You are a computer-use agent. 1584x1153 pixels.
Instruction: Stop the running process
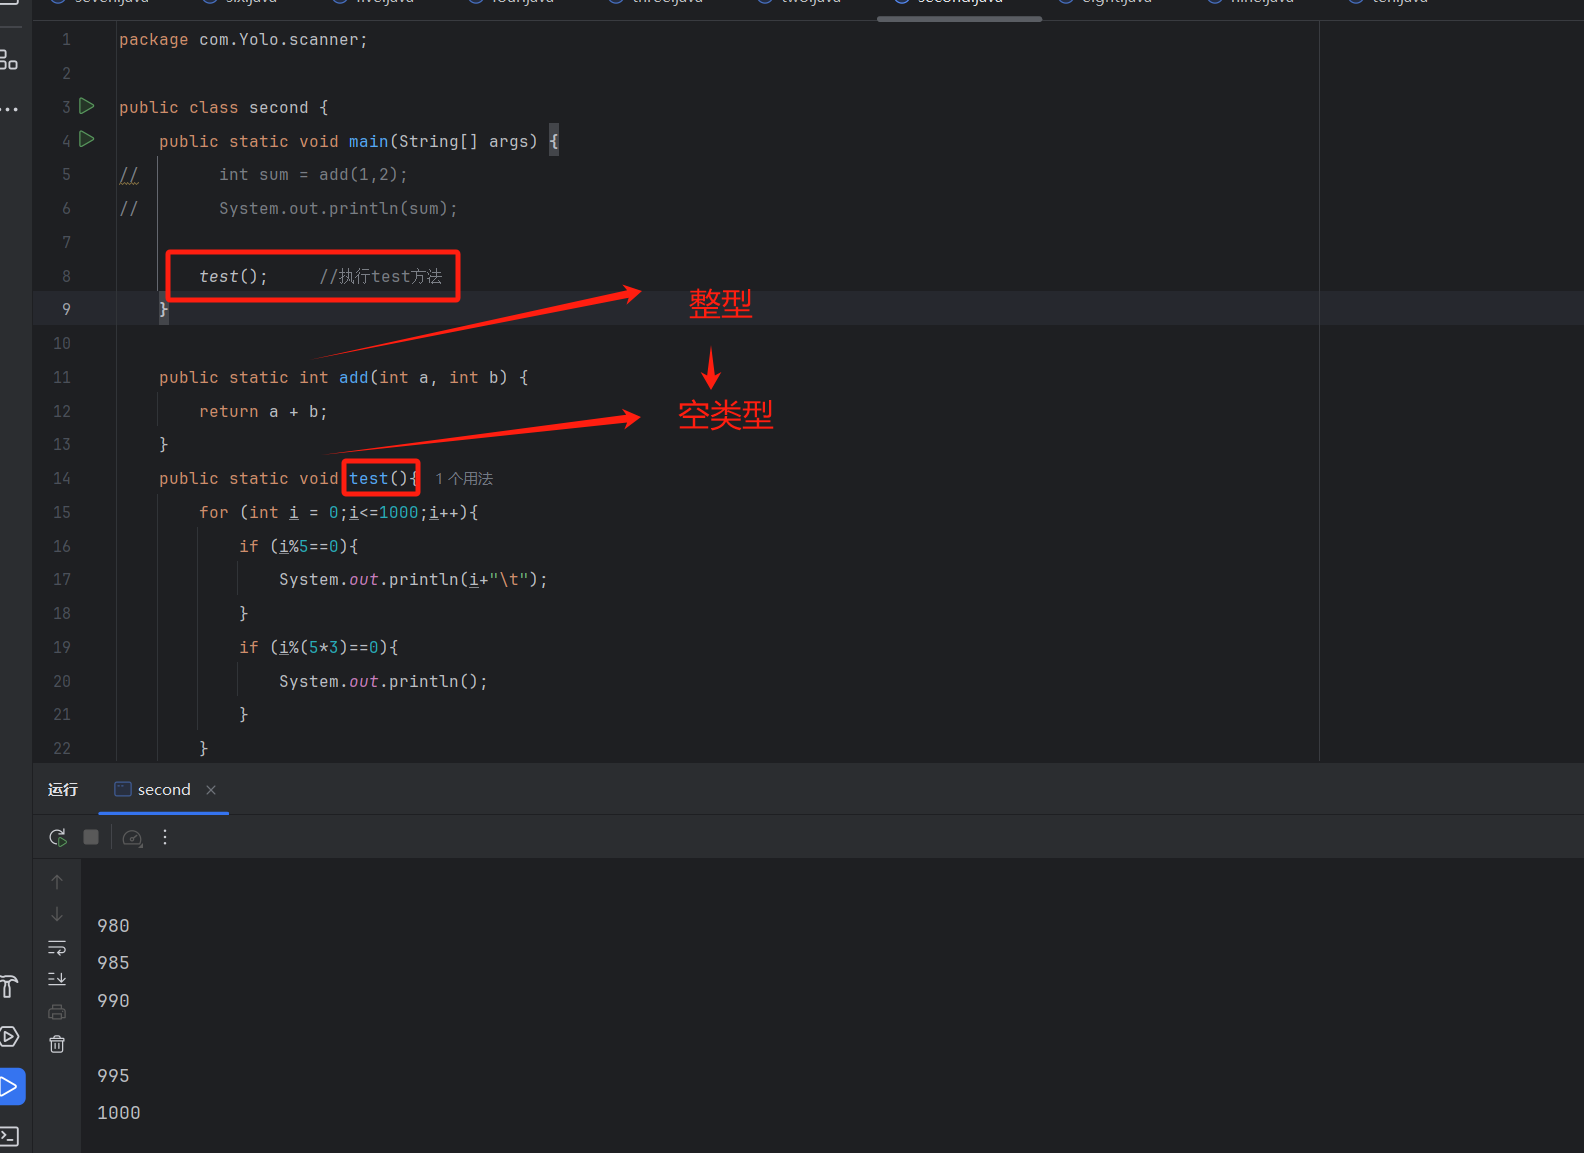tap(91, 837)
